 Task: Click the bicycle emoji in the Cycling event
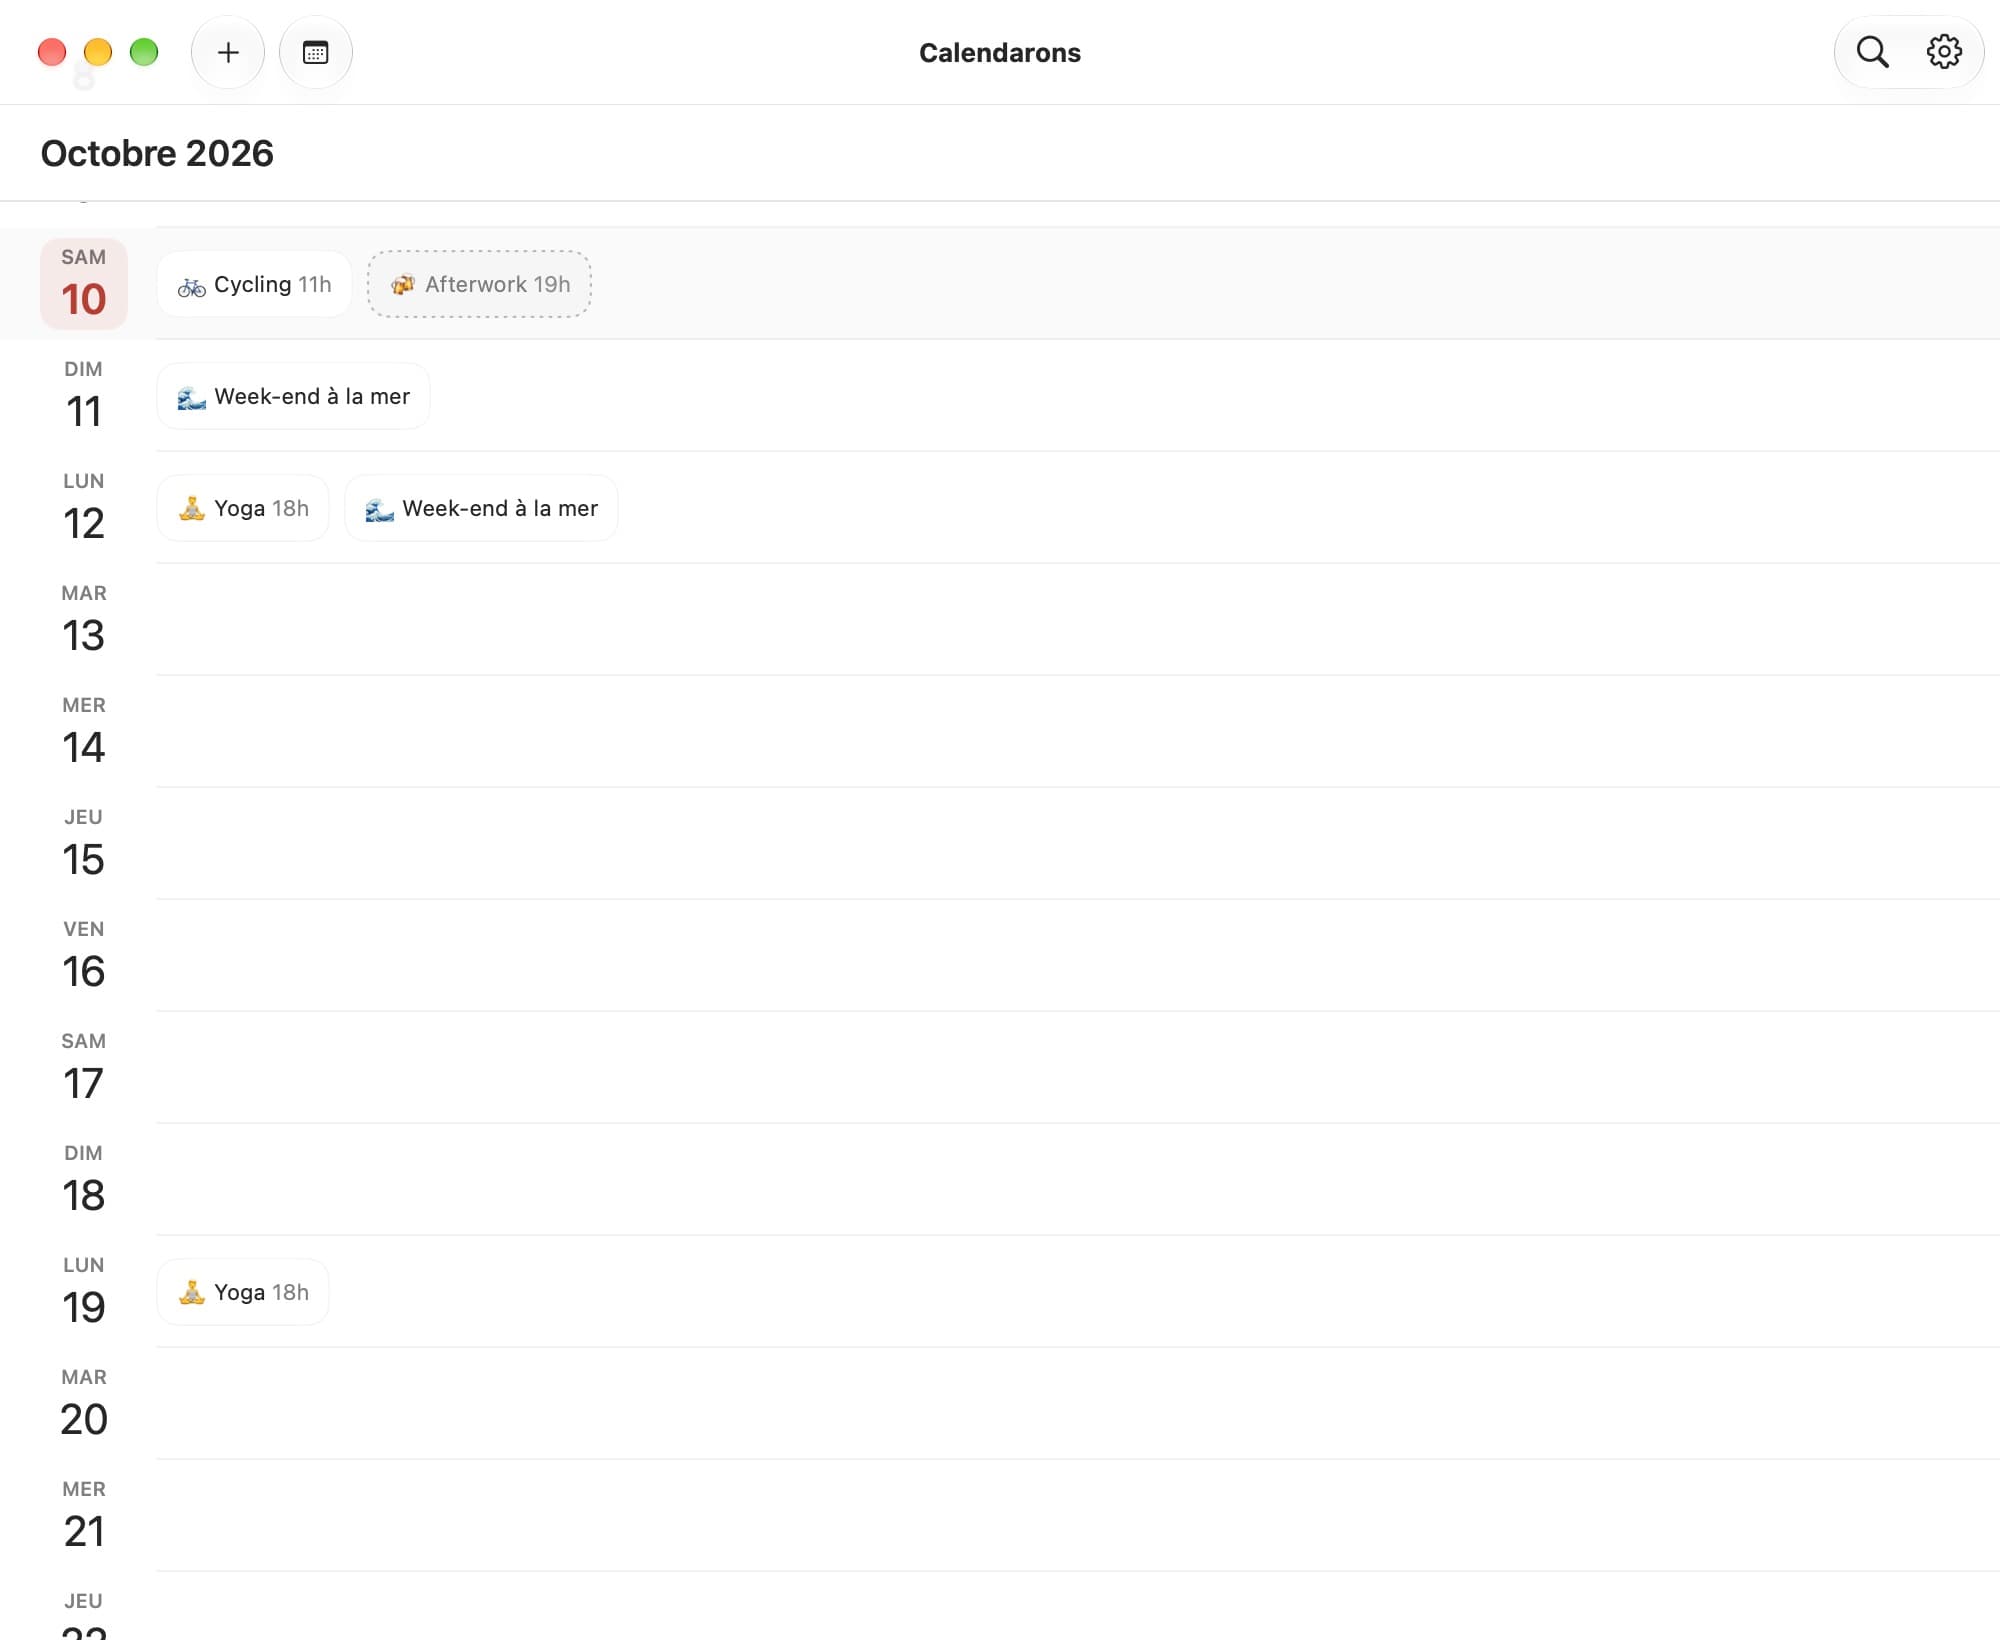pos(192,287)
